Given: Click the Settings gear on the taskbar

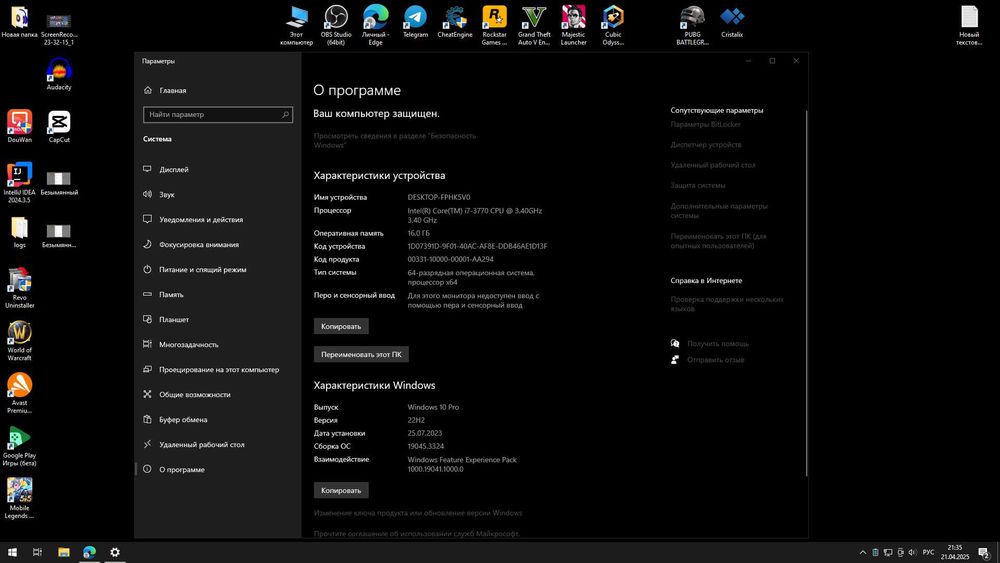Looking at the screenshot, I should (x=115, y=552).
